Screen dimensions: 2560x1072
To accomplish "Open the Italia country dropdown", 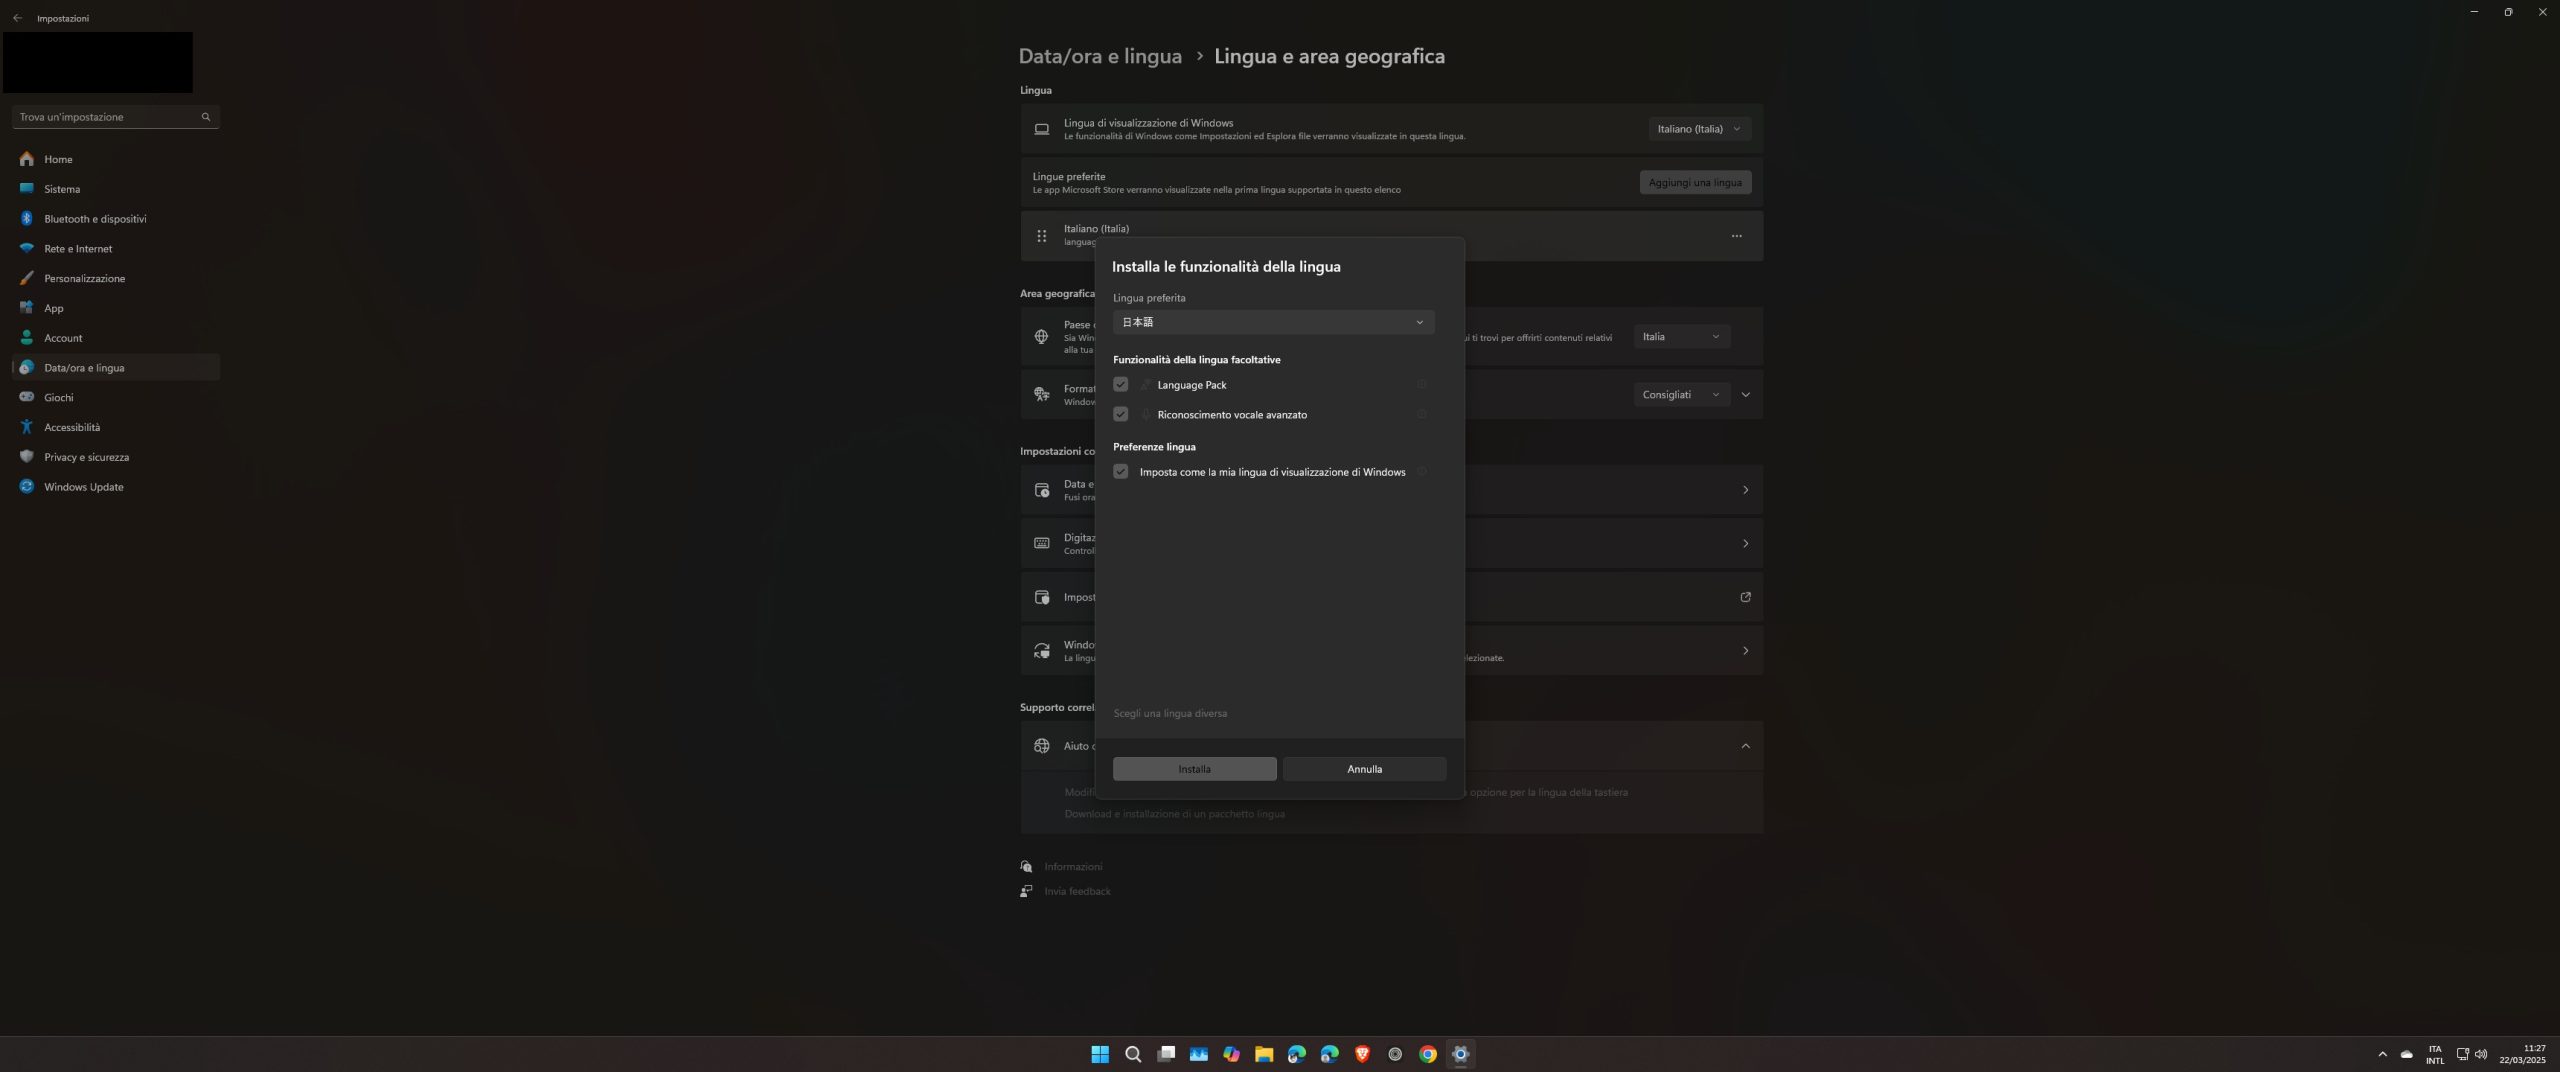I will (x=1682, y=337).
